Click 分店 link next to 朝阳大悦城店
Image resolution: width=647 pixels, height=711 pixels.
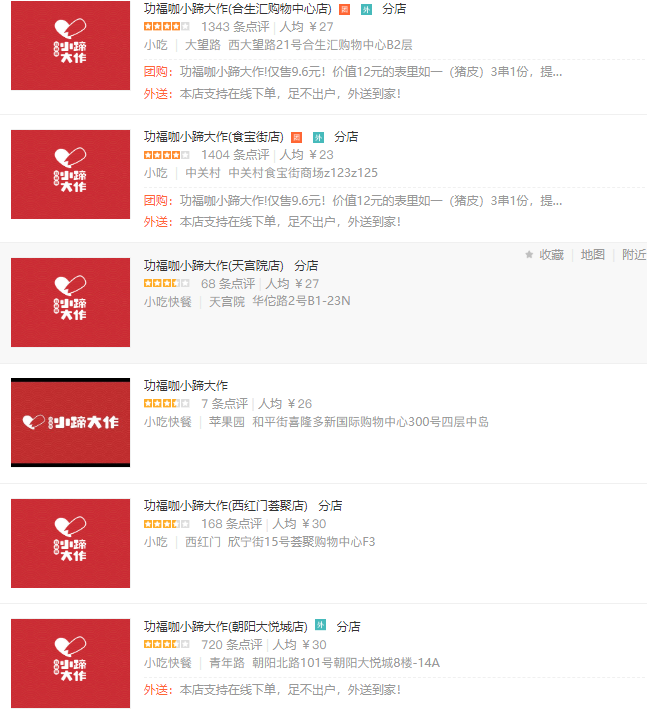coord(348,627)
